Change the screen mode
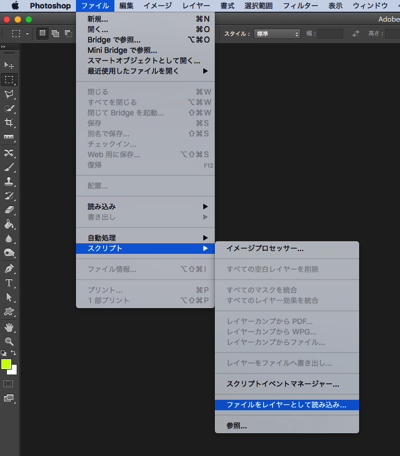Viewport: 400px width, 456px height. click(x=9, y=398)
